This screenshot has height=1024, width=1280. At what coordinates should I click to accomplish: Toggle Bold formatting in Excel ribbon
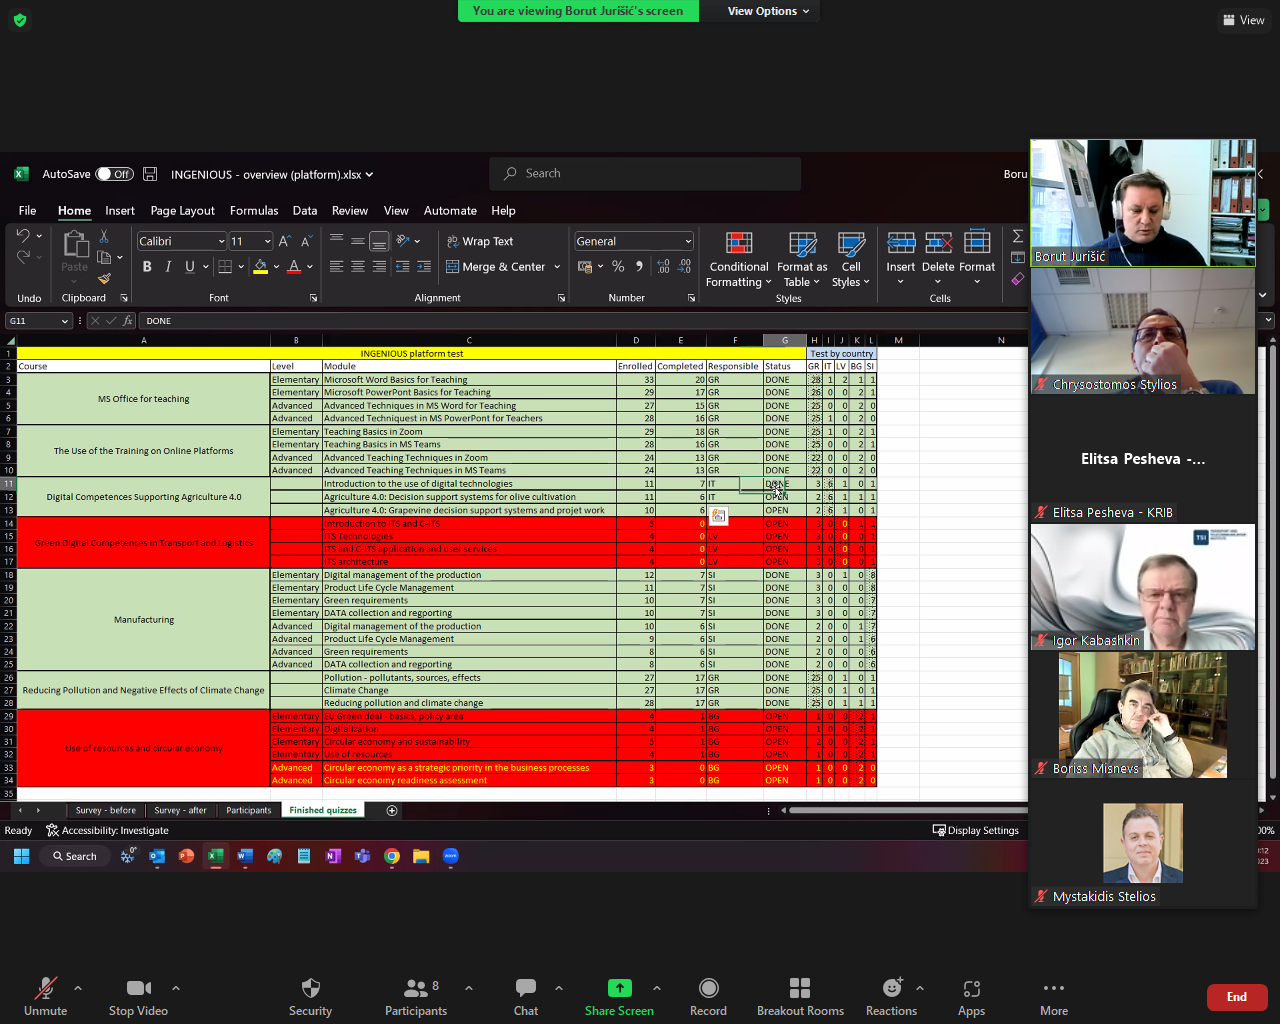click(x=147, y=267)
